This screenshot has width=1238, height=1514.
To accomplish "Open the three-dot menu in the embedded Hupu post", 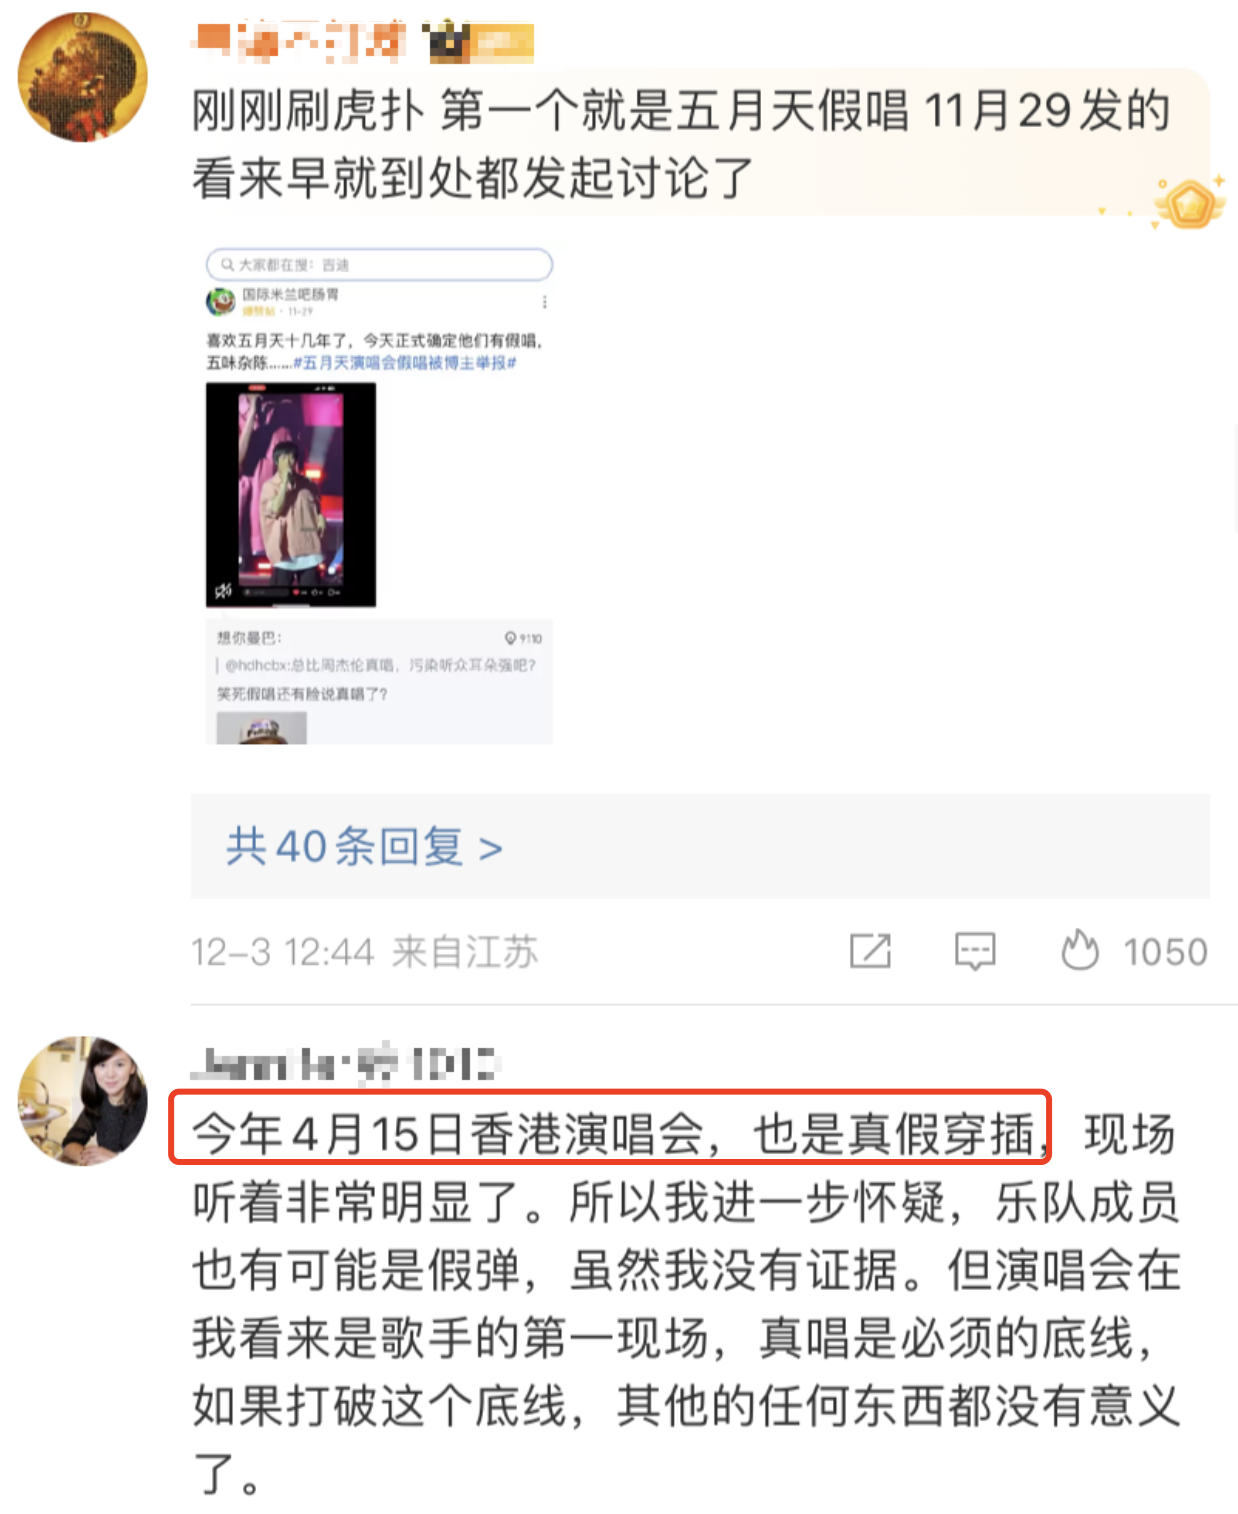I will [x=544, y=302].
